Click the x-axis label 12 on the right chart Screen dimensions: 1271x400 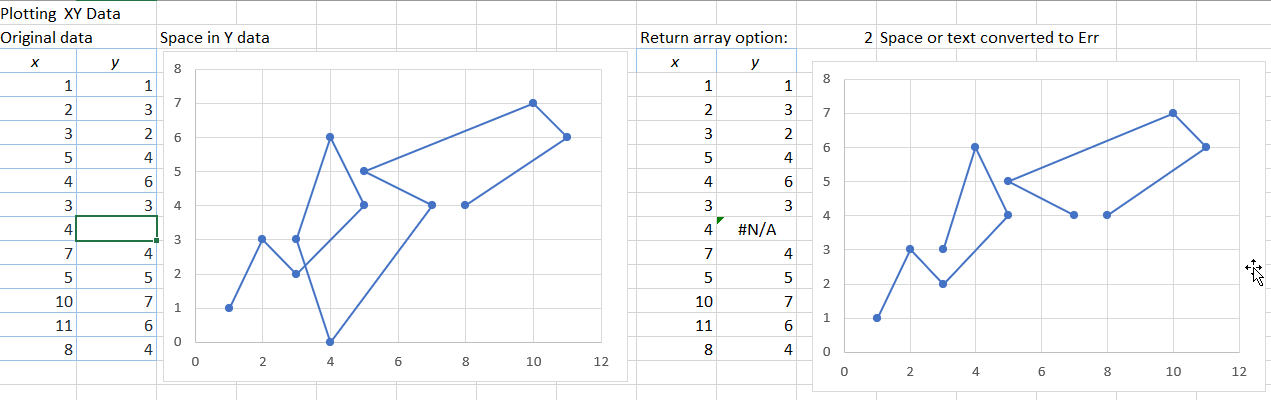(1238, 371)
